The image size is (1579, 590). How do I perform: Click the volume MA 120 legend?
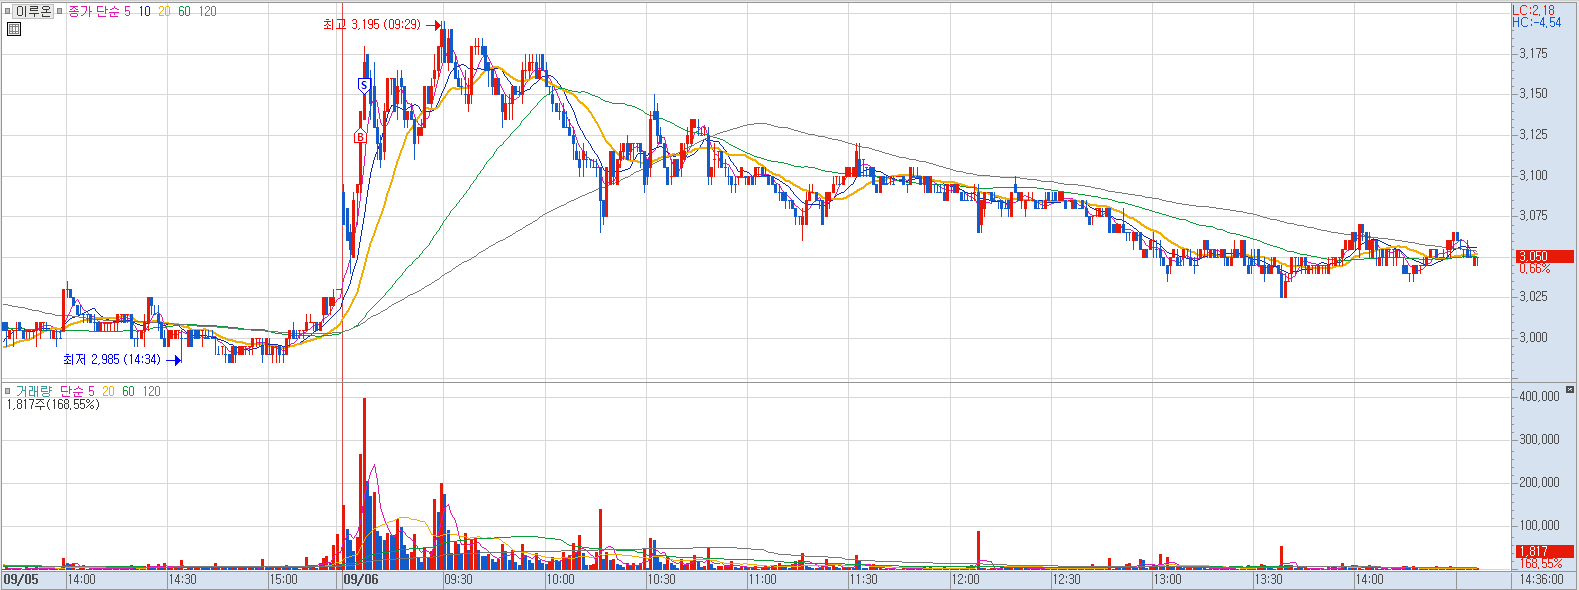click(x=151, y=391)
